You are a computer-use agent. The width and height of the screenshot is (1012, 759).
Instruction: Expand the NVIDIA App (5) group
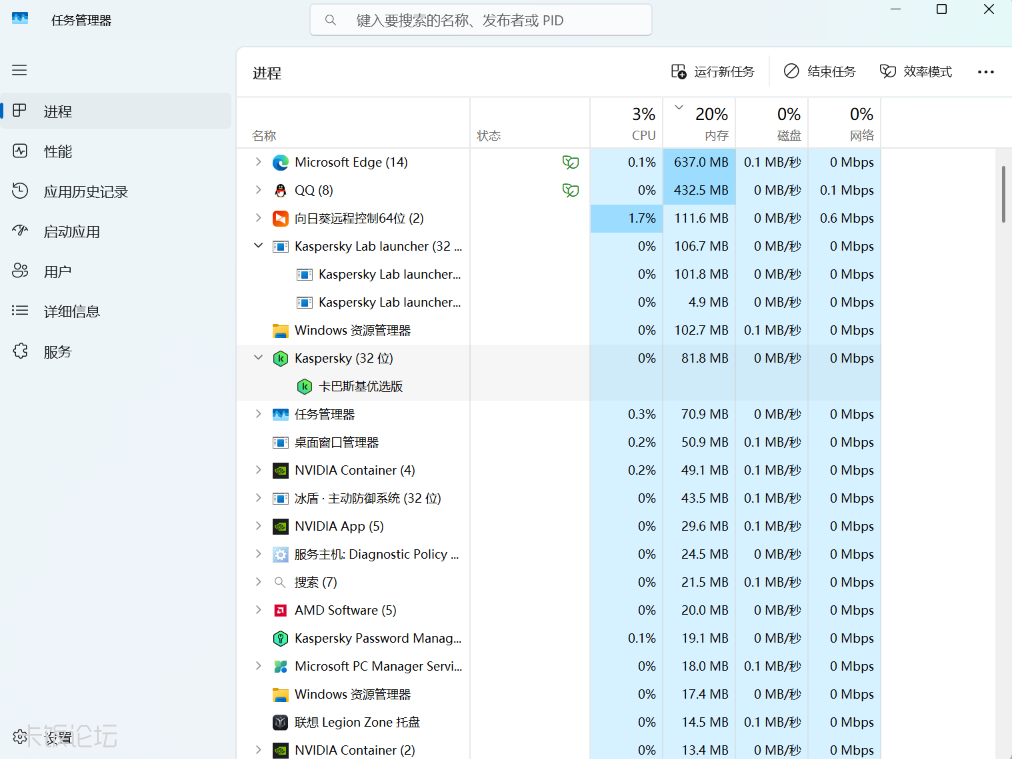coord(258,526)
